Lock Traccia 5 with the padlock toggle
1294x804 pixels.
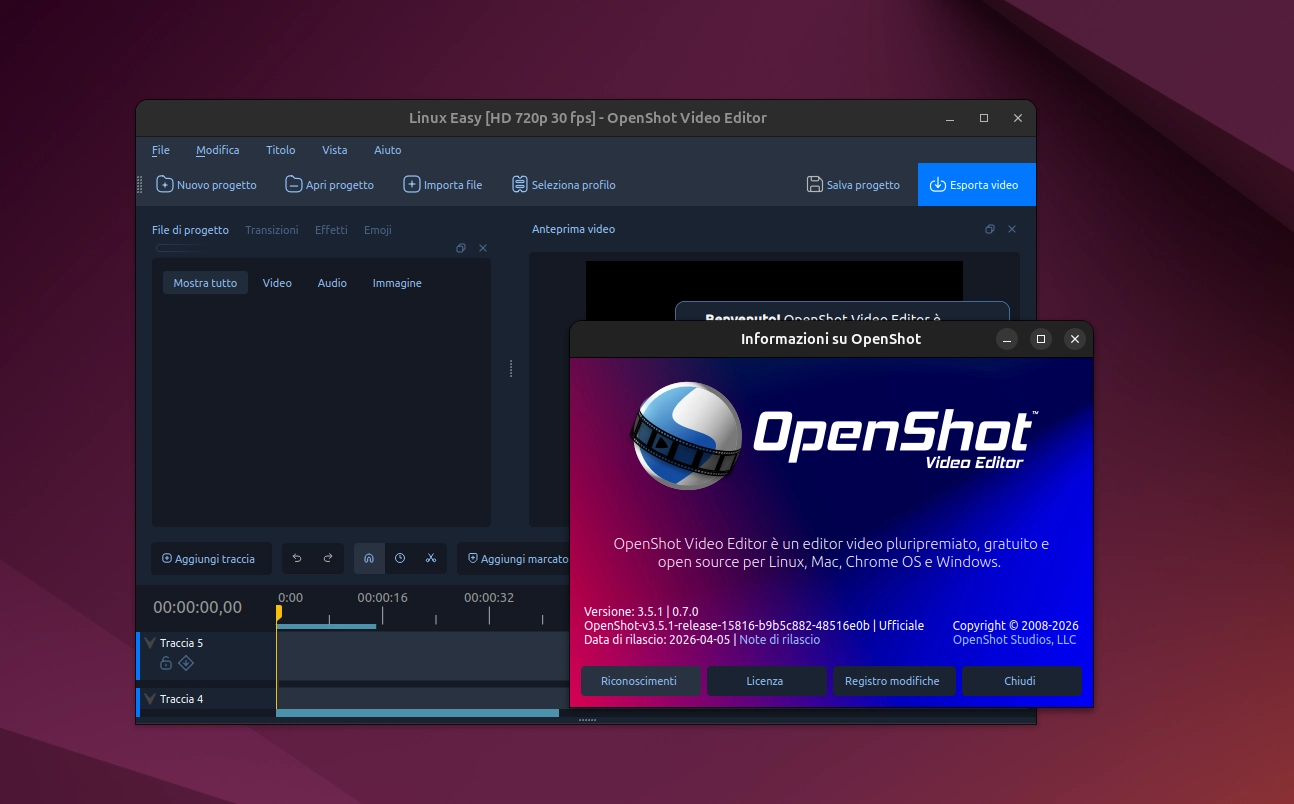click(166, 662)
